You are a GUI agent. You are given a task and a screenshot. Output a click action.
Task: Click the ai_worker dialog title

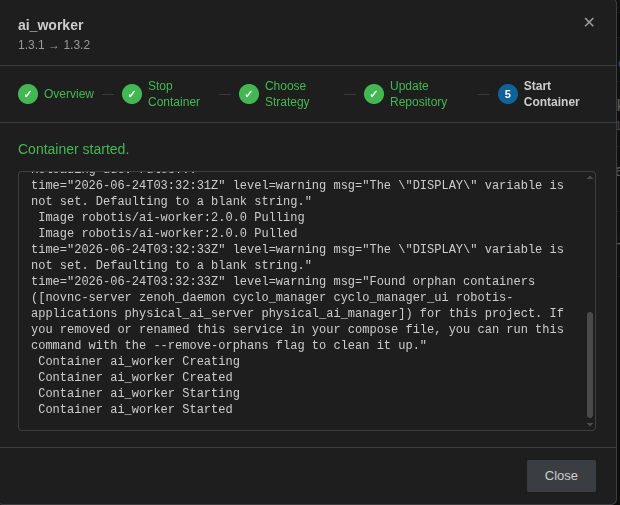(51, 25)
